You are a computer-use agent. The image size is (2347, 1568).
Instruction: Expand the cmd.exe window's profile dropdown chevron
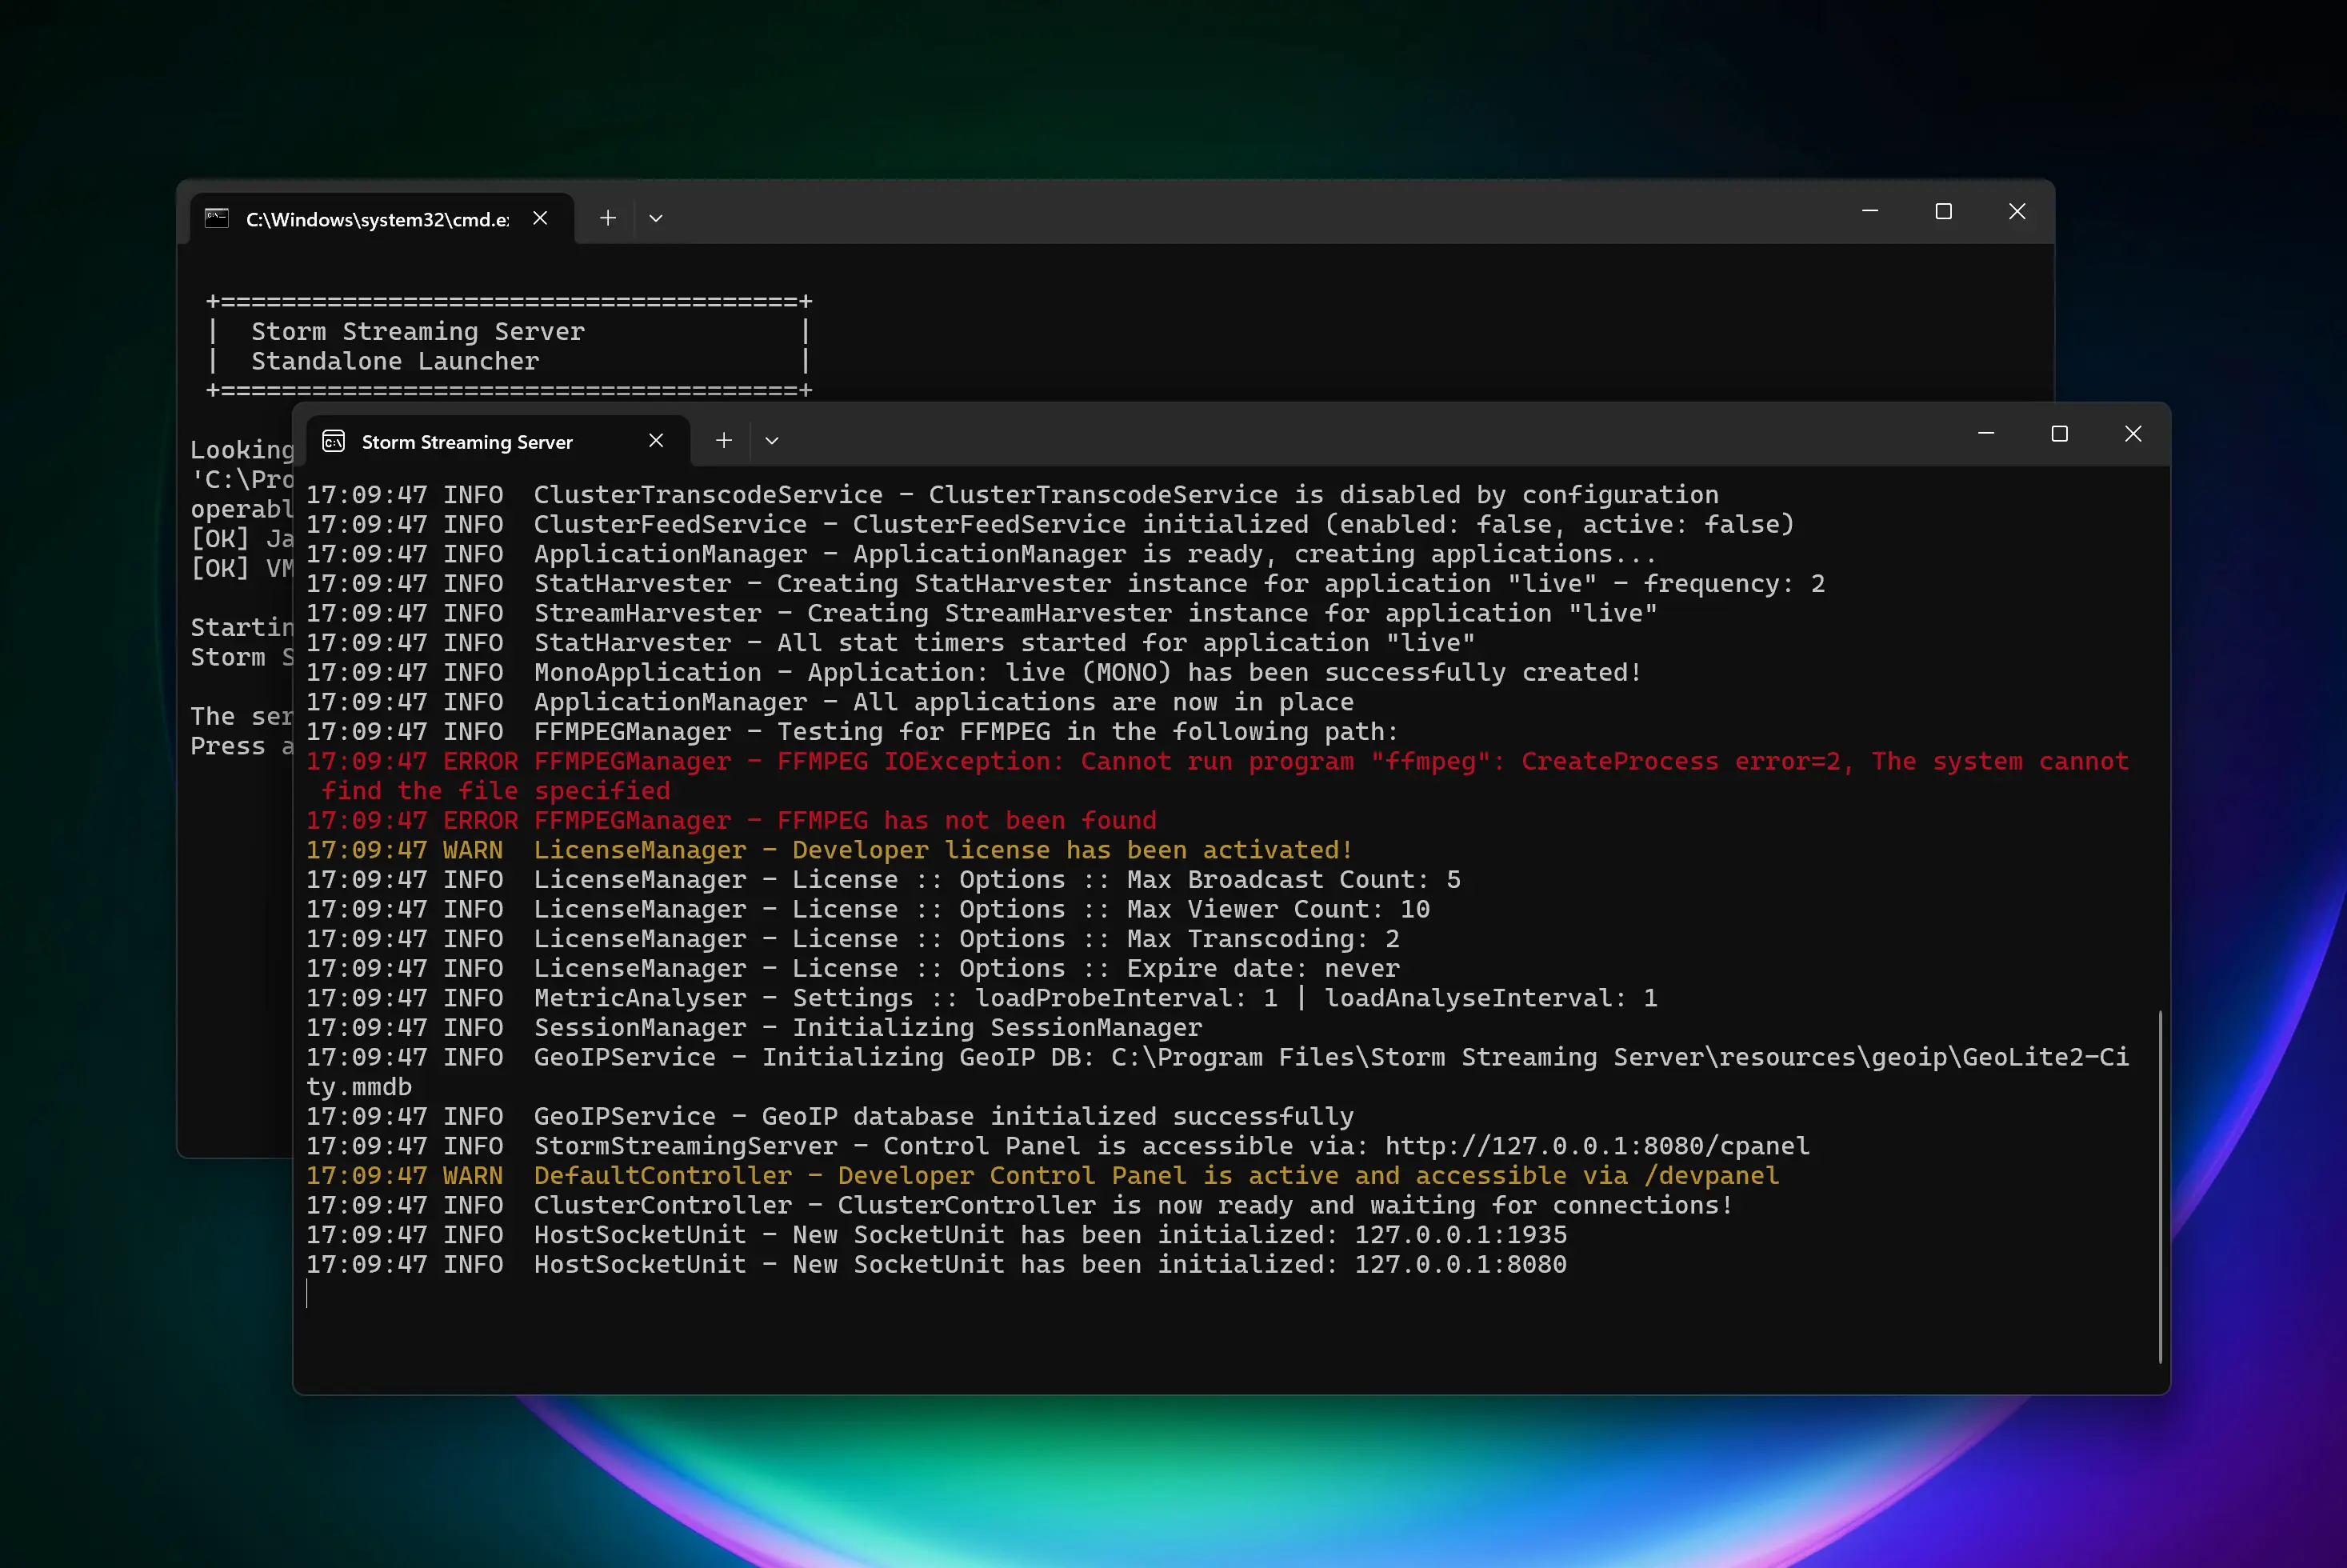(x=656, y=218)
